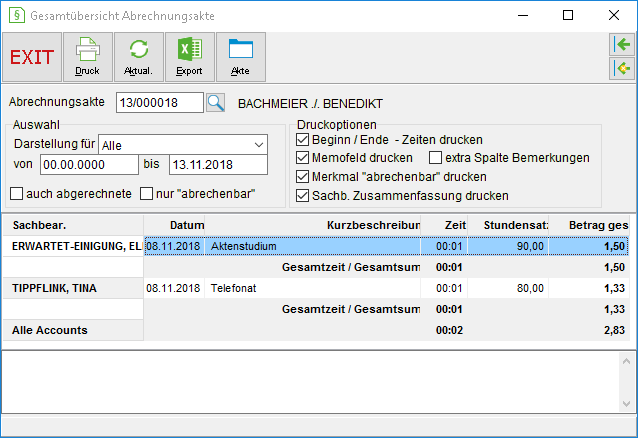Click the red EXIT button

coord(32,57)
